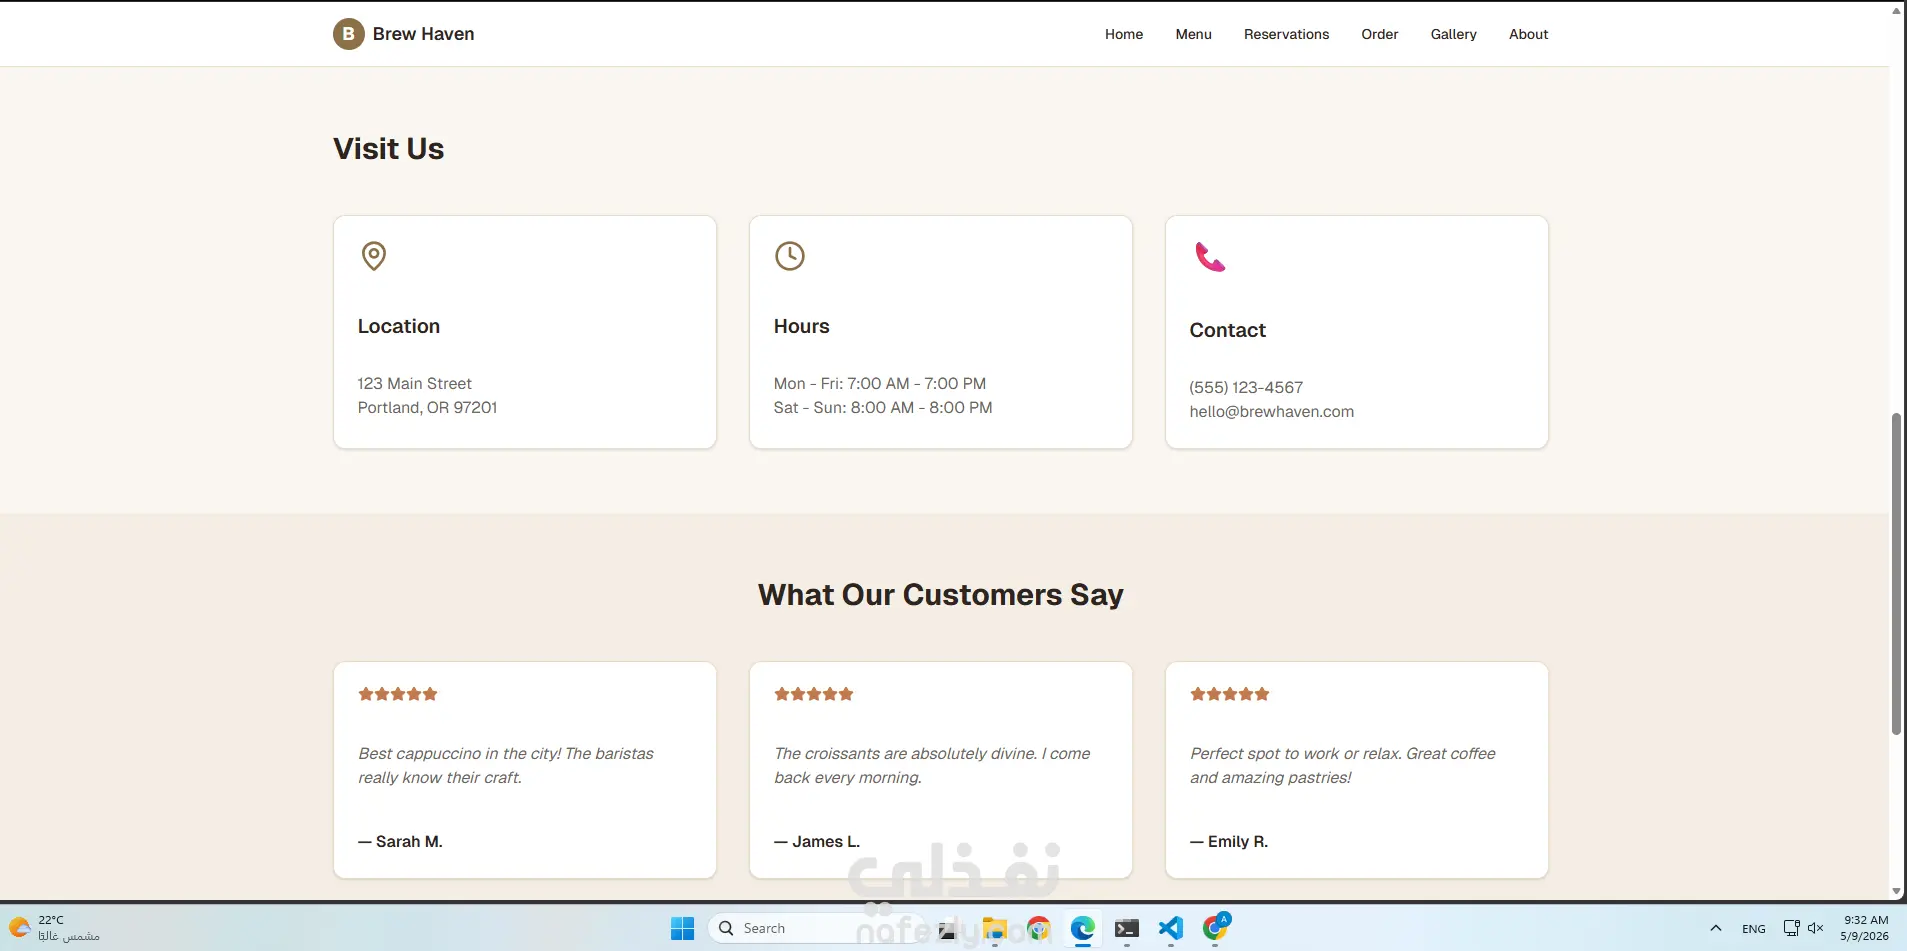1907x951 pixels.
Task: Click the "123 Main Street" address line
Action: point(415,383)
